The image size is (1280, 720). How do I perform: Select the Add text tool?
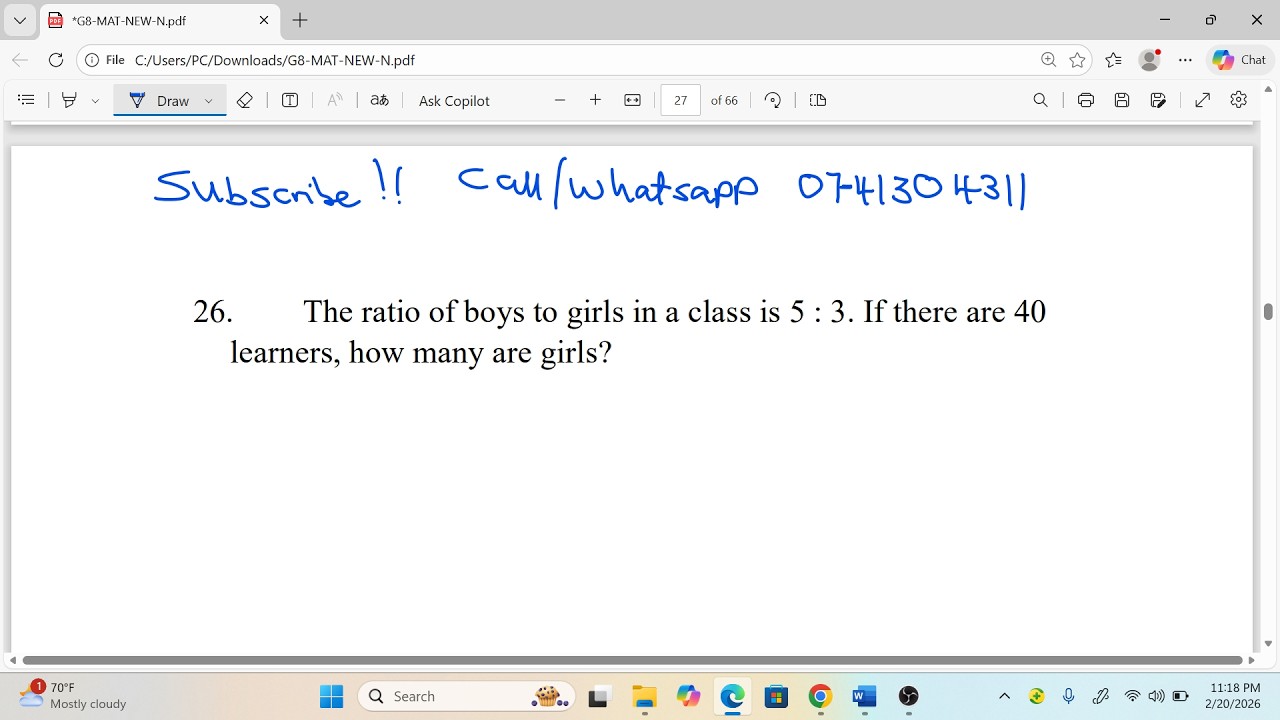click(x=290, y=100)
